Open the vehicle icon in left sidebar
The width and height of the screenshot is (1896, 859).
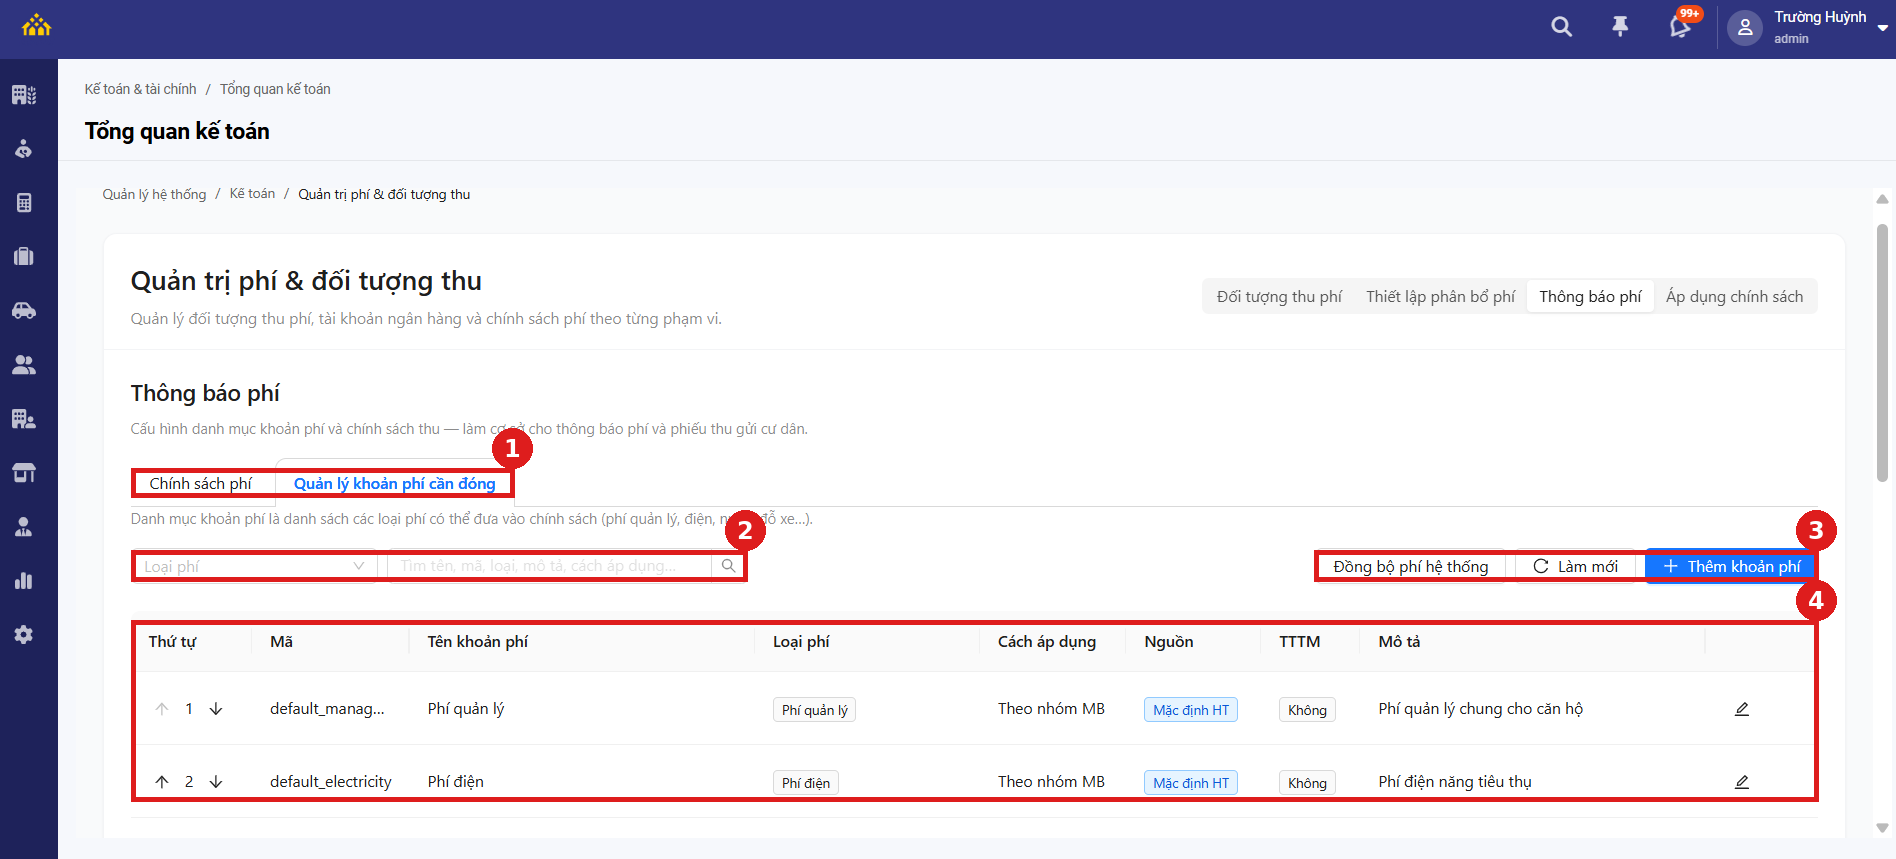(x=24, y=311)
